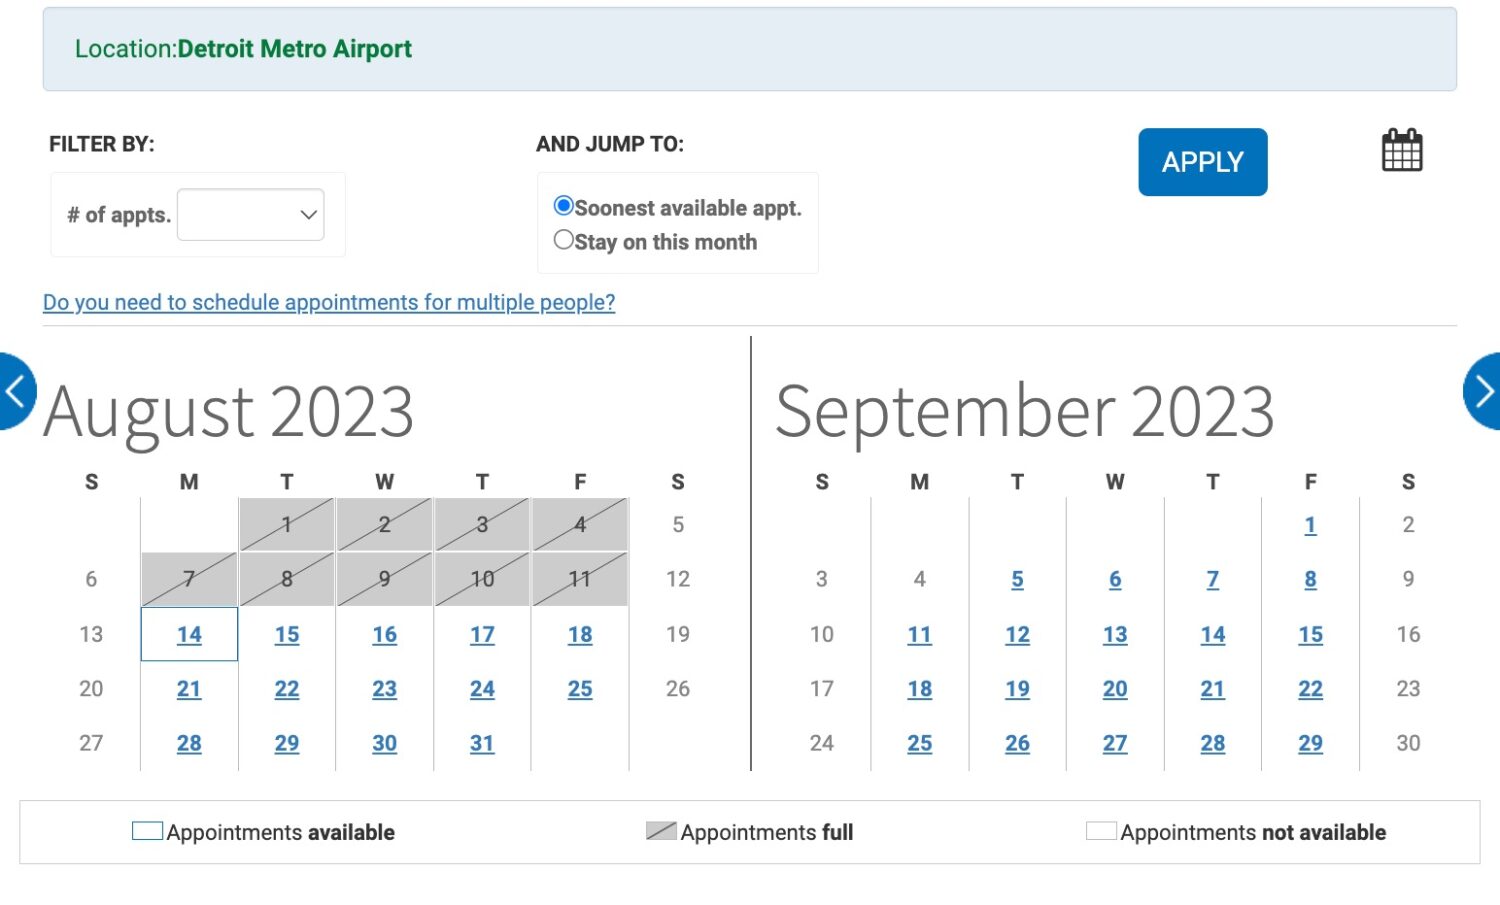The height and width of the screenshot is (905, 1500).
Task: Go to previous month with left arrow
Action: pos(15,391)
